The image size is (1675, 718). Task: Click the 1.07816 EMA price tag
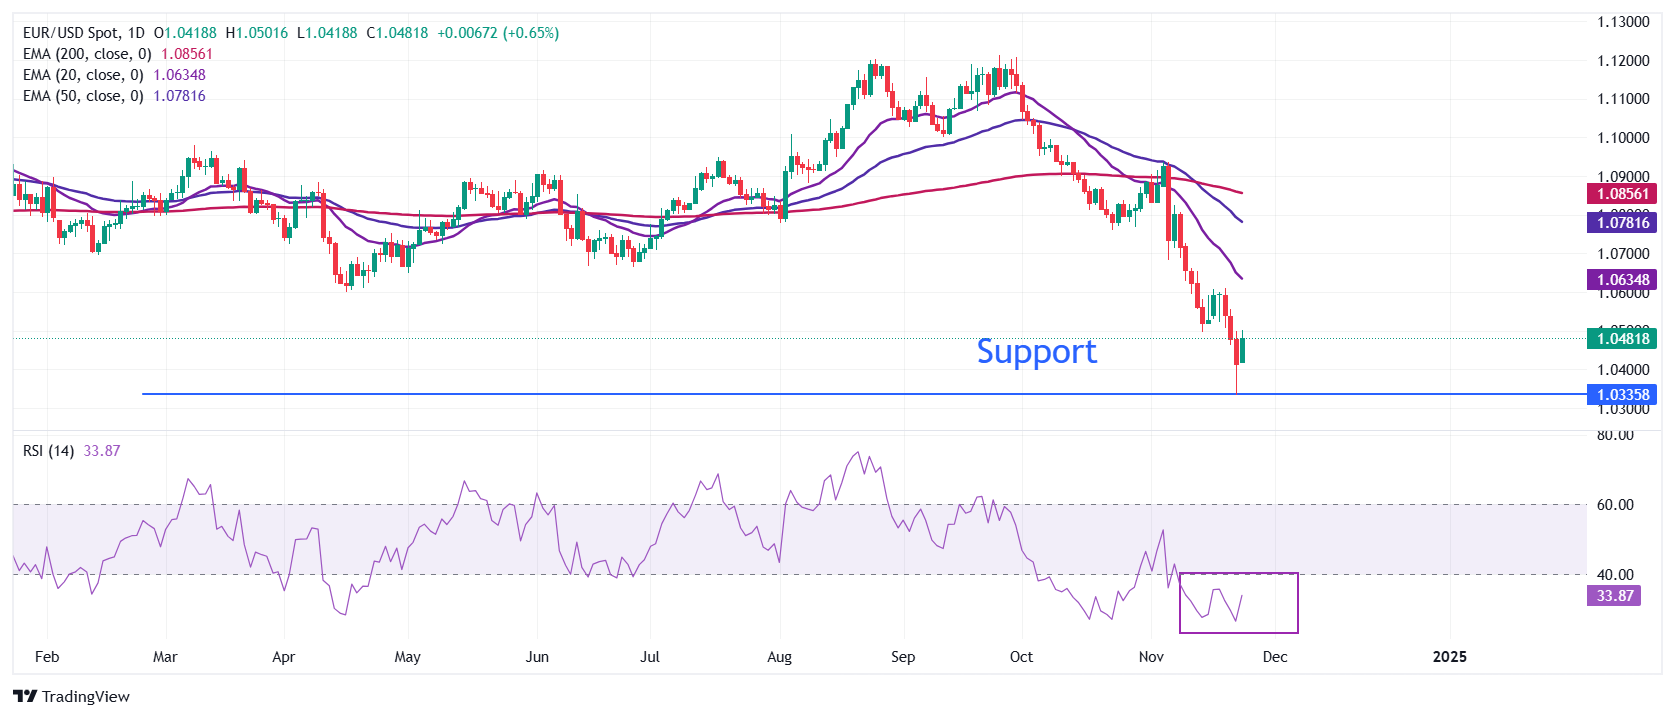[x=1621, y=223]
